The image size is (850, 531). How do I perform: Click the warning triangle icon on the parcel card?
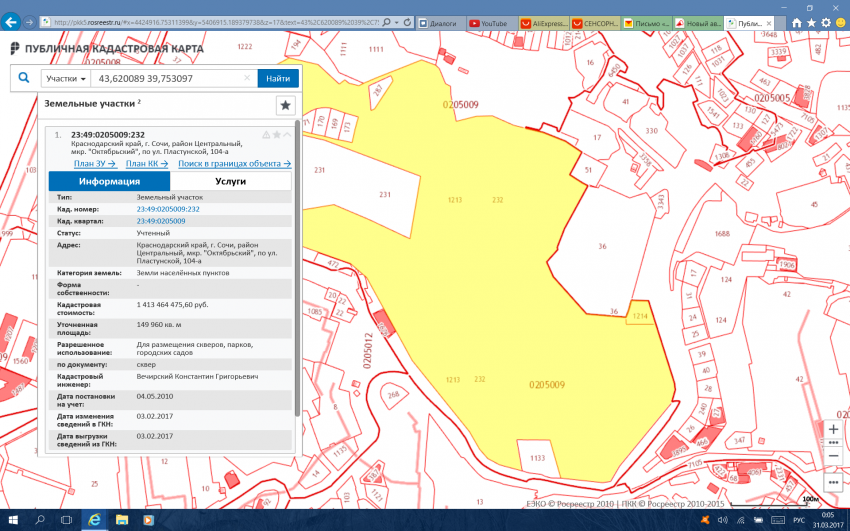click(265, 135)
